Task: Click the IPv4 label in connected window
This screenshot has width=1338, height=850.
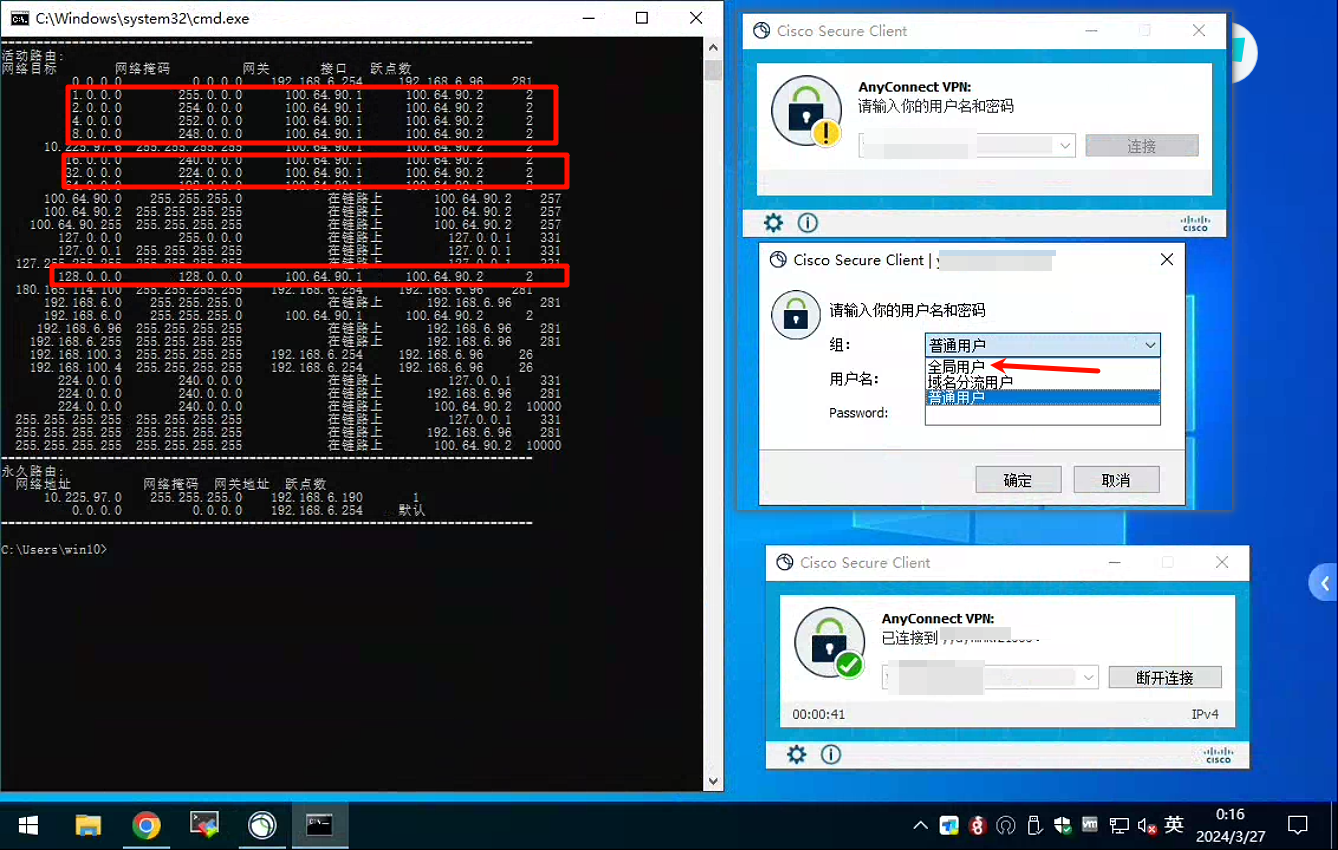Action: pyautogui.click(x=1205, y=715)
